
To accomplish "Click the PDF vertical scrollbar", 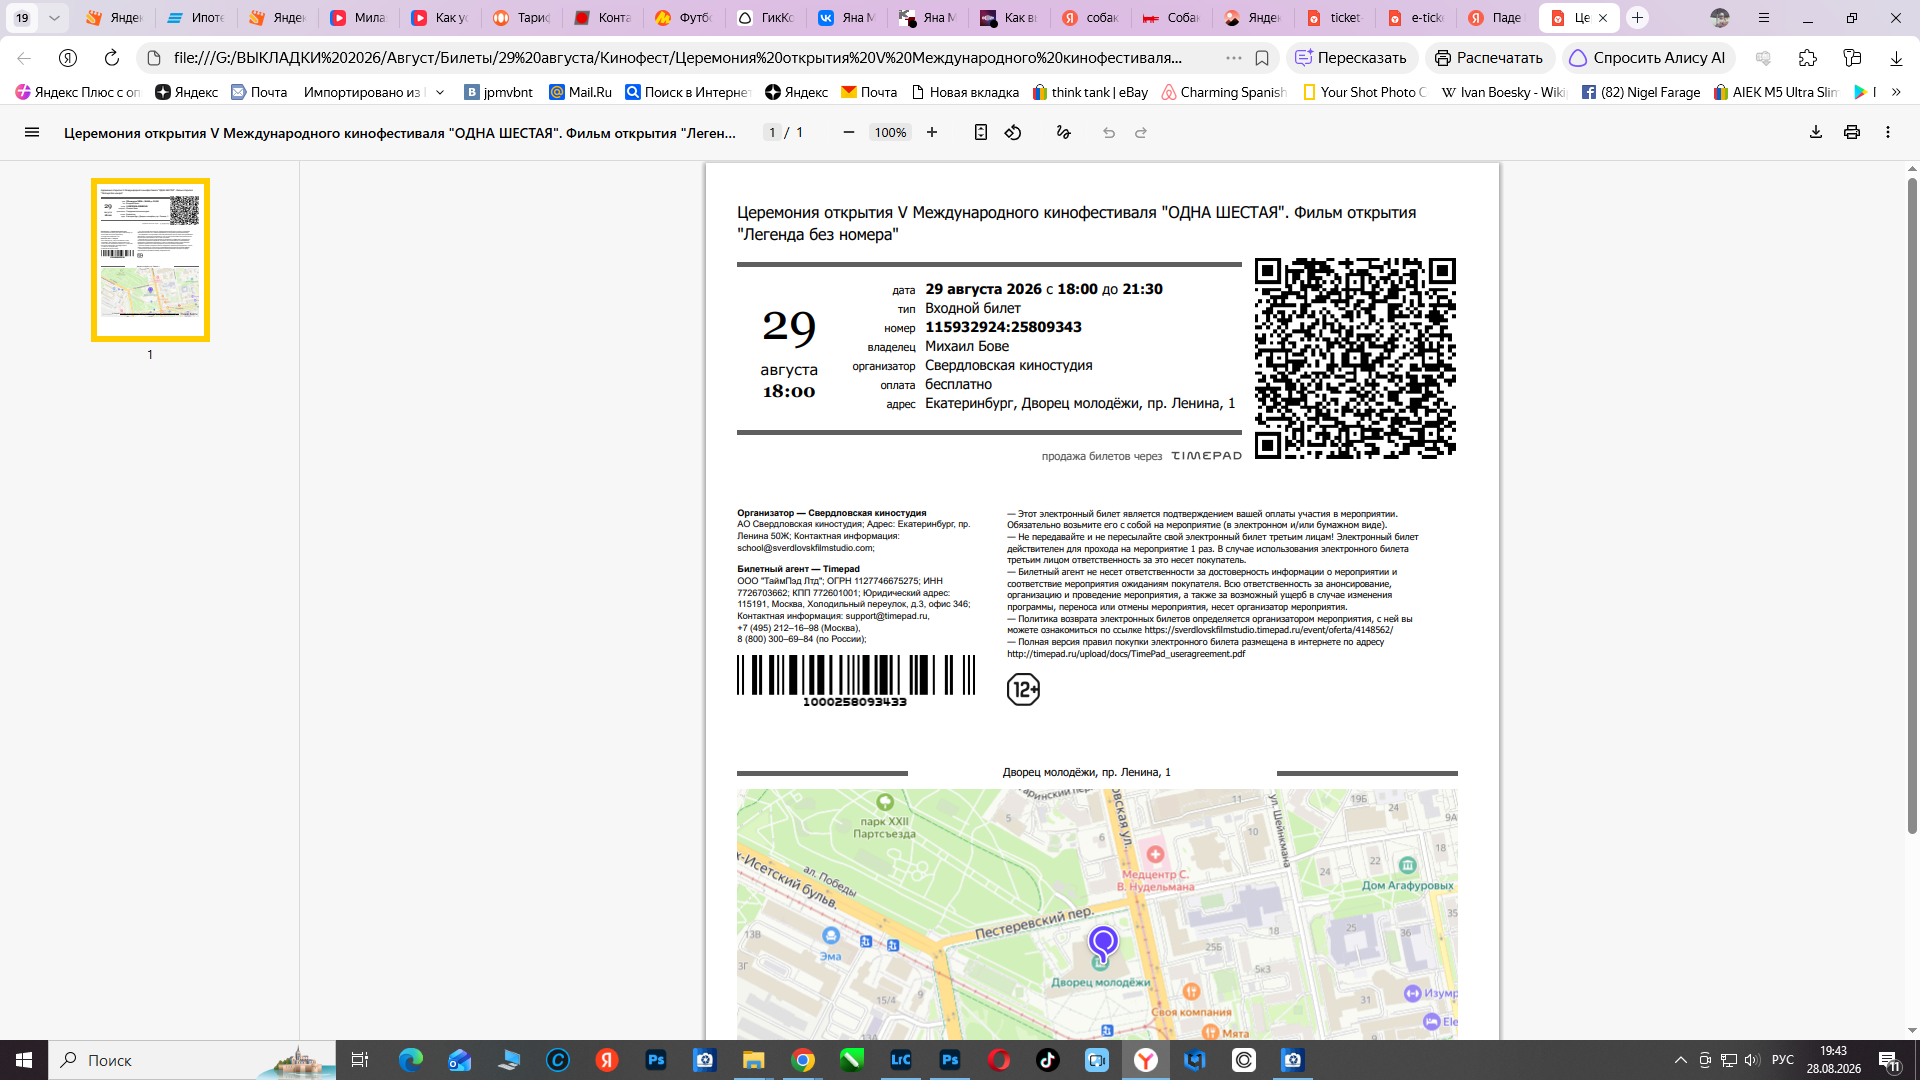I will point(1912,506).
